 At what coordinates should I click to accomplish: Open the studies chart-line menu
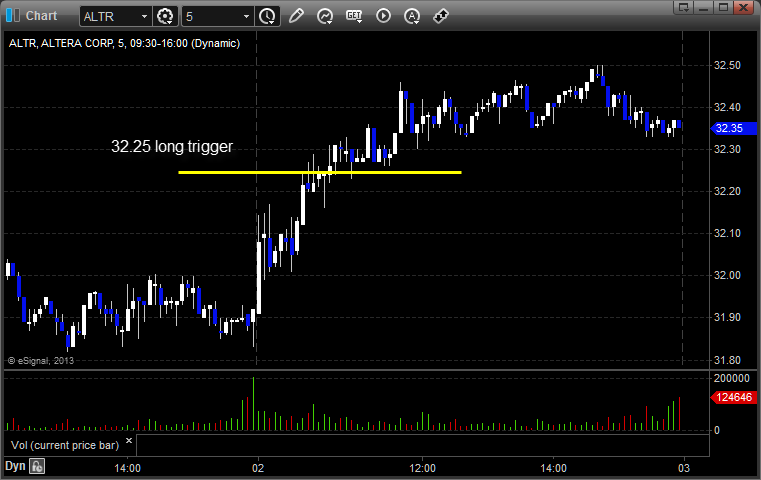325,16
